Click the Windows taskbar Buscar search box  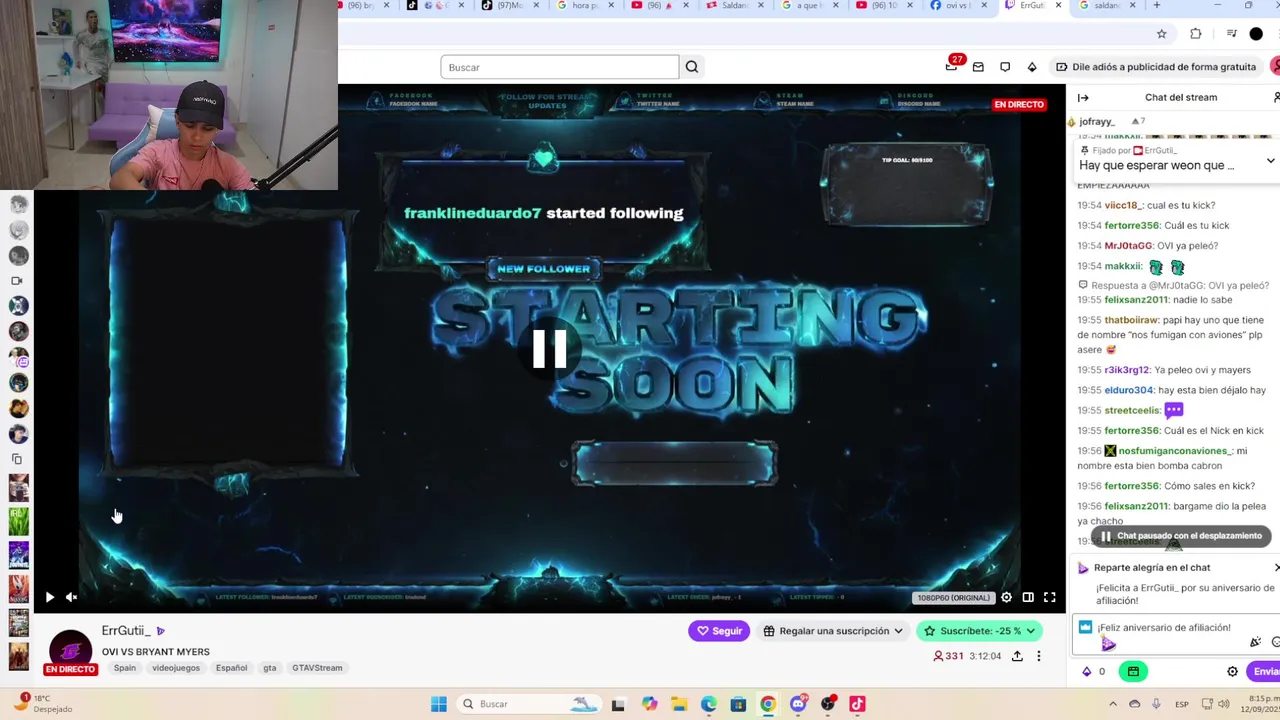pos(529,704)
